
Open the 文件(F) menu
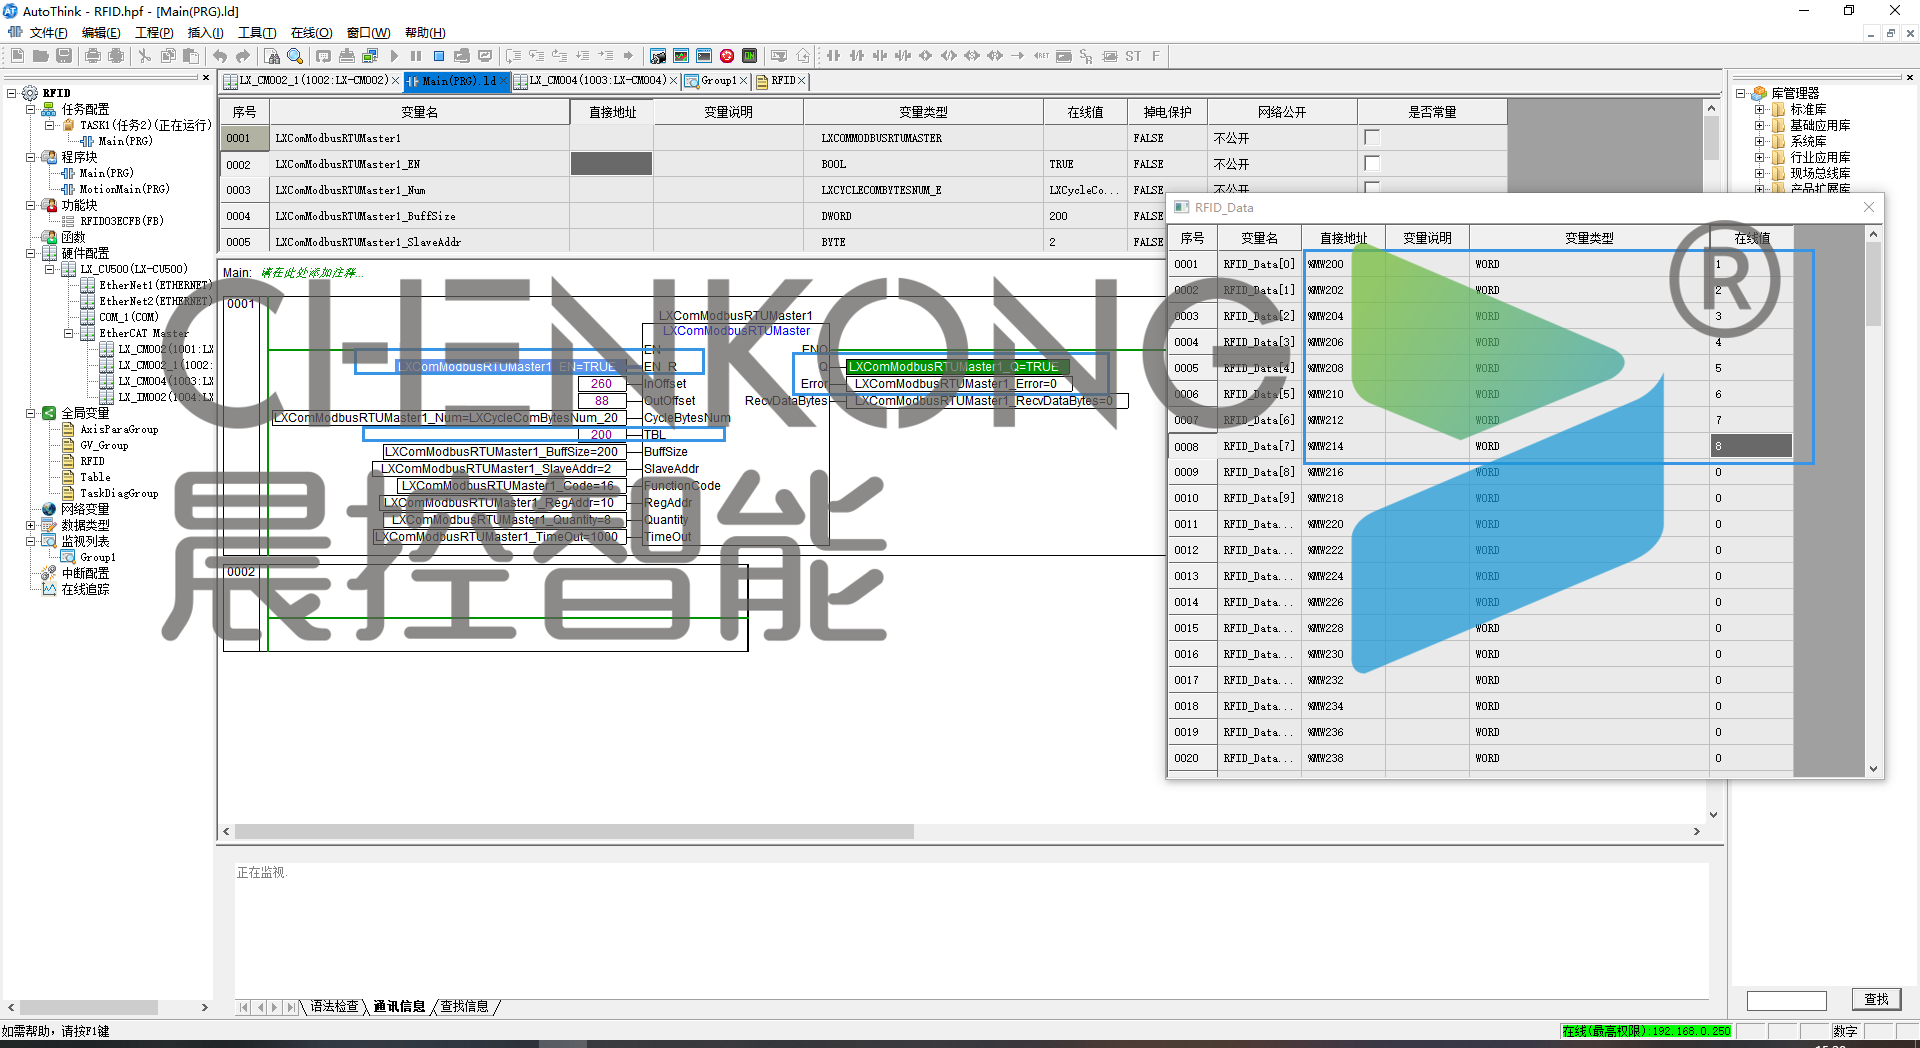click(48, 33)
